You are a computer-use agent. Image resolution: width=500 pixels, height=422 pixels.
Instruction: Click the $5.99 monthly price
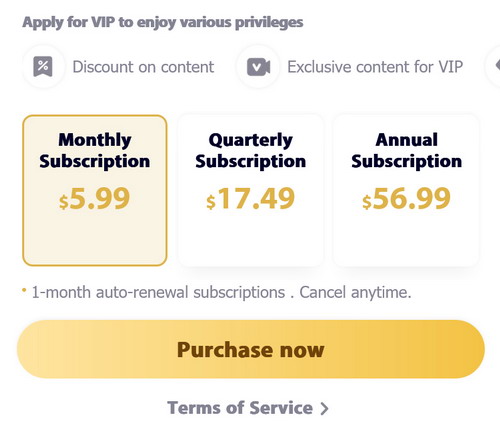[x=94, y=199]
